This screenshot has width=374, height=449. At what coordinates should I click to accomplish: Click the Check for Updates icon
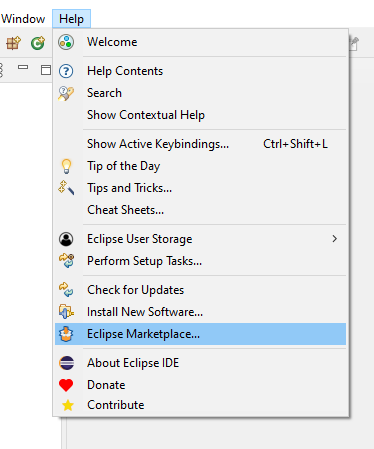pyautogui.click(x=66, y=290)
